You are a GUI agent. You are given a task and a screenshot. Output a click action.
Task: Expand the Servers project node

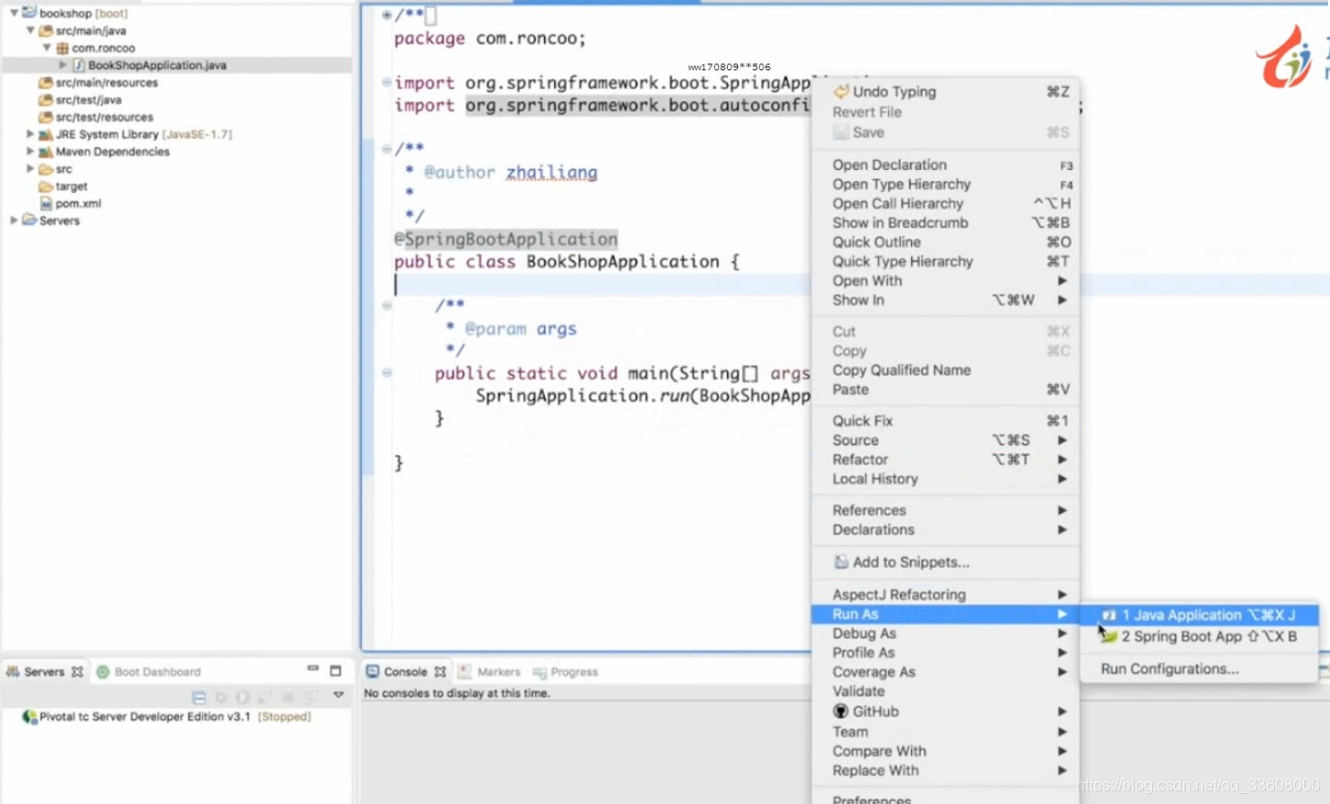(13, 220)
